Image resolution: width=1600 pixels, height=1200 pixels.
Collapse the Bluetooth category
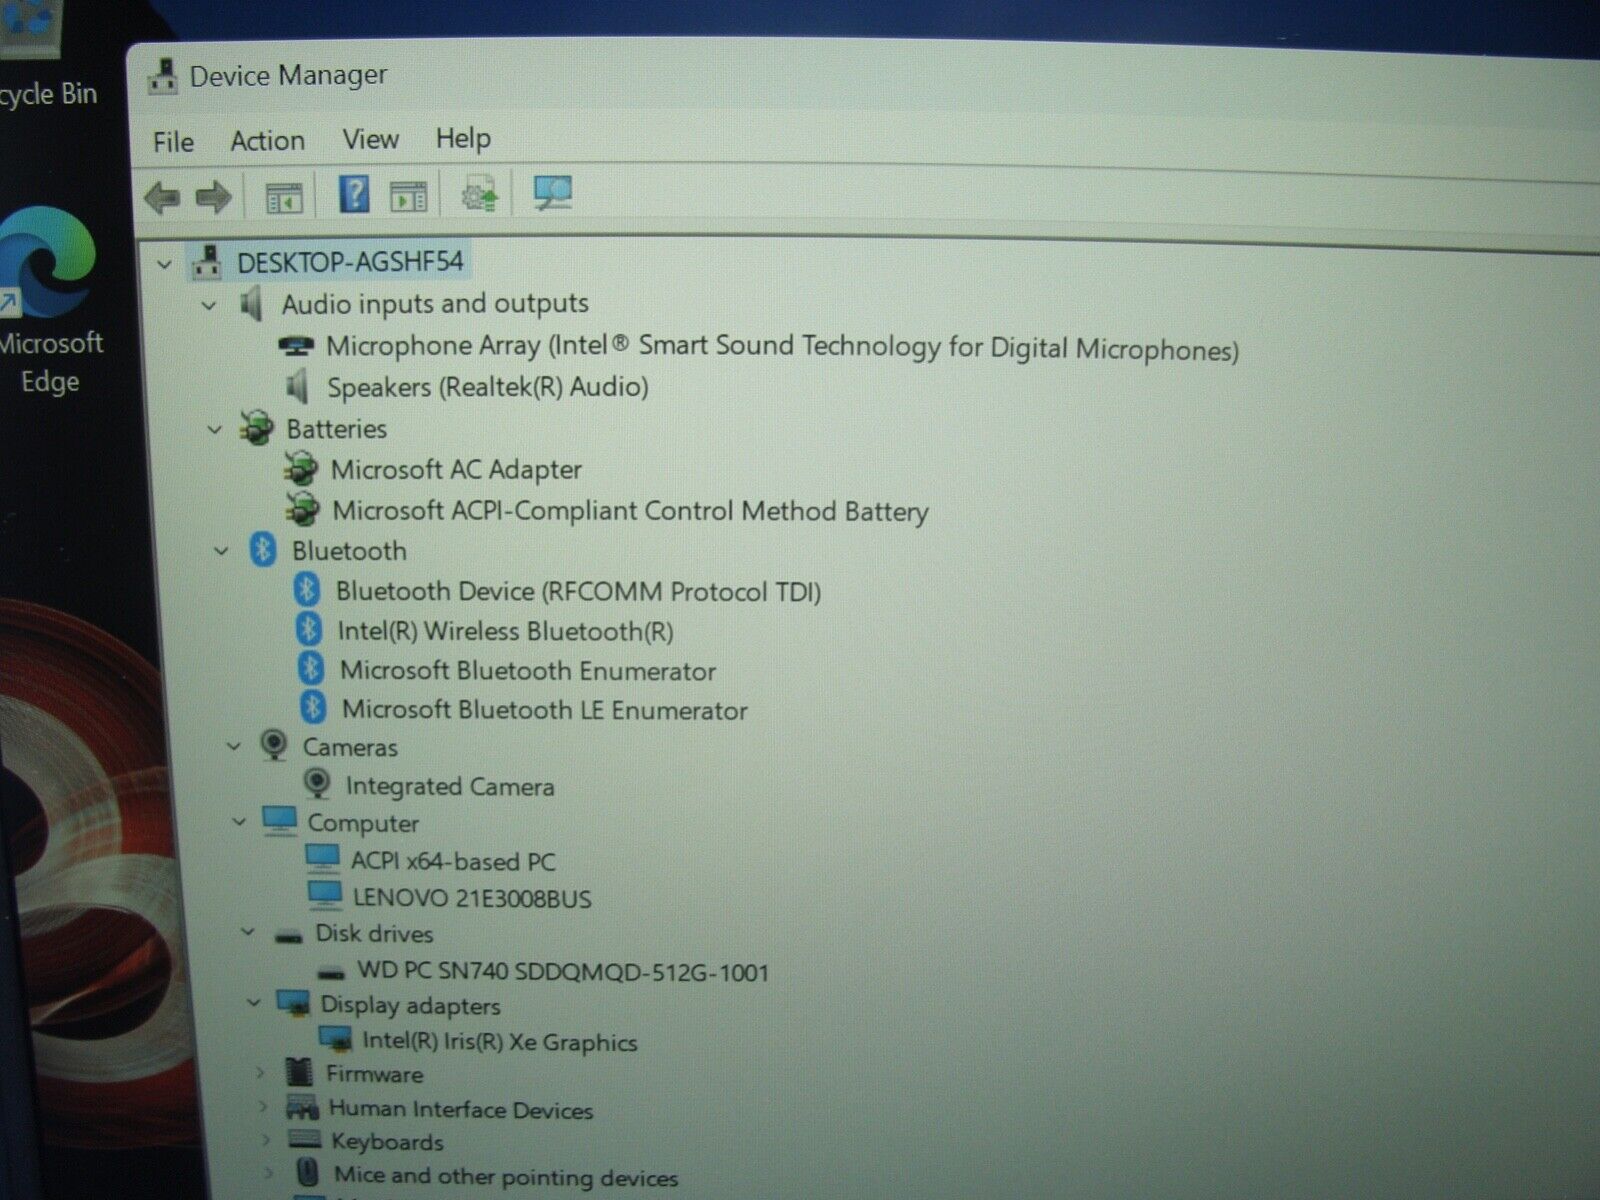coord(221,552)
